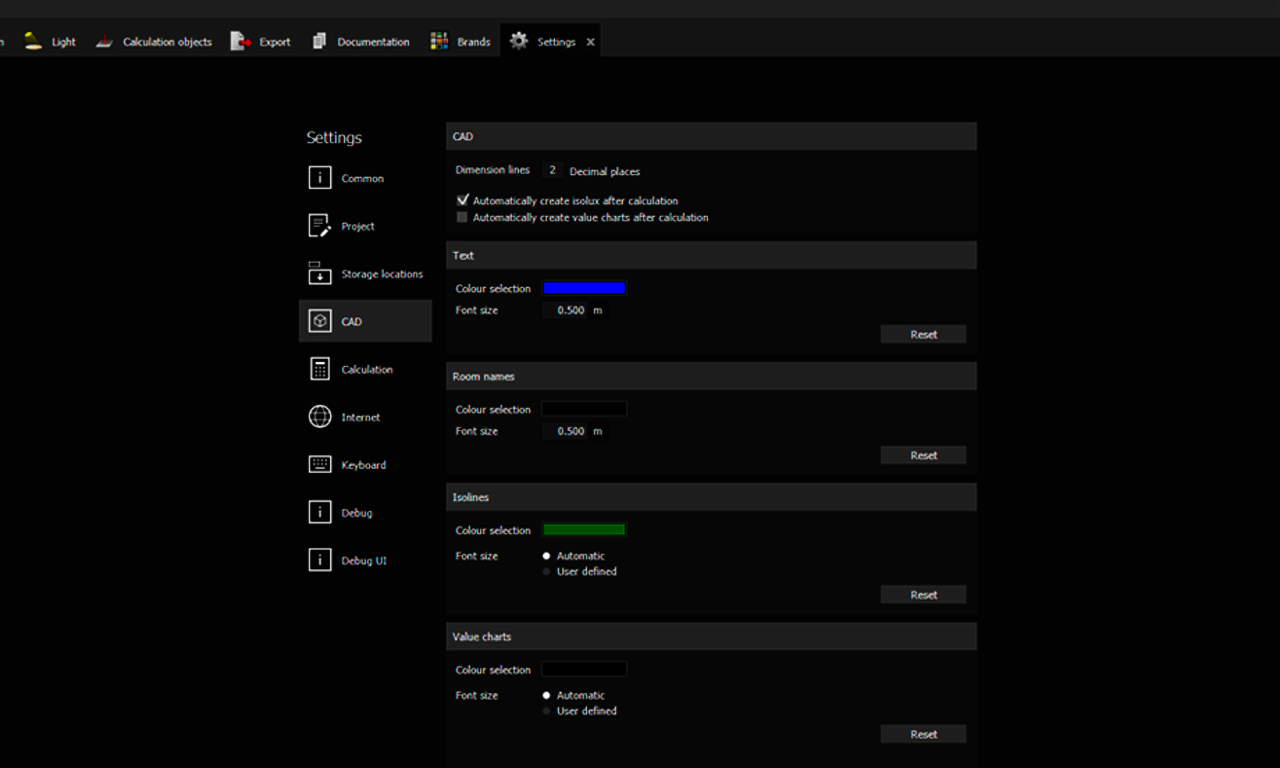This screenshot has width=1280, height=768.
Task: Reset the Room names settings
Action: pos(923,455)
